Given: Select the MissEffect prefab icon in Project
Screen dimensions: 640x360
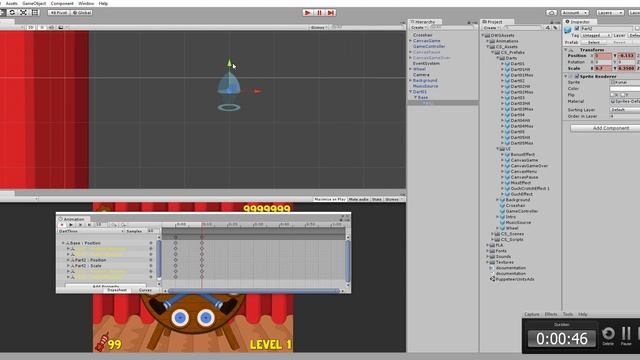Looking at the screenshot, I should pos(507,183).
